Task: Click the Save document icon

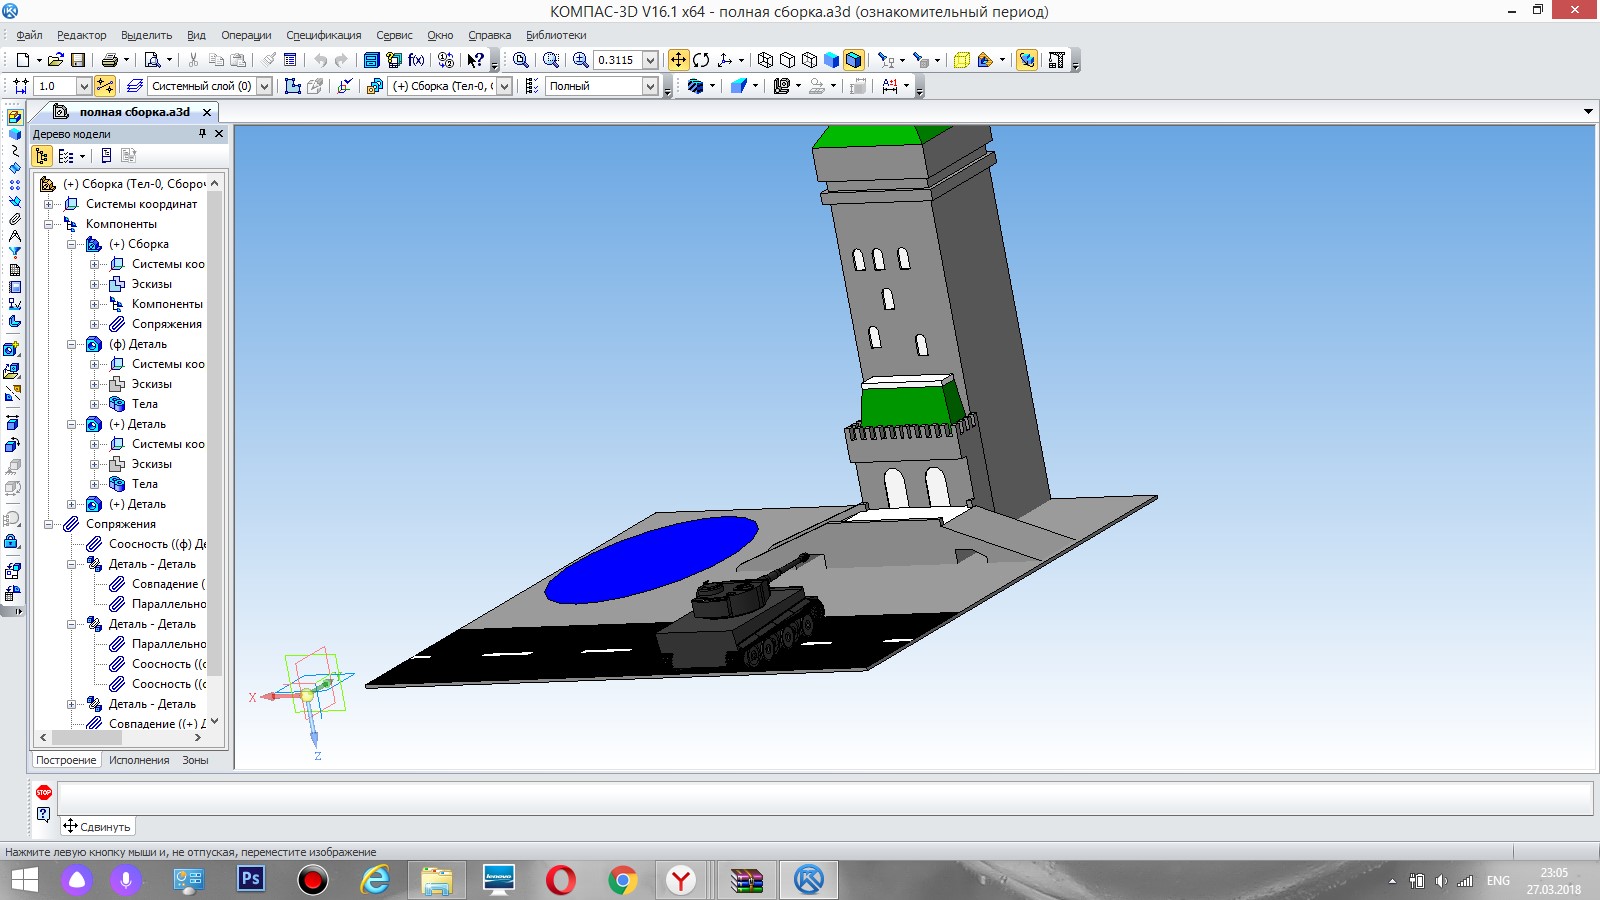Action: click(78, 60)
